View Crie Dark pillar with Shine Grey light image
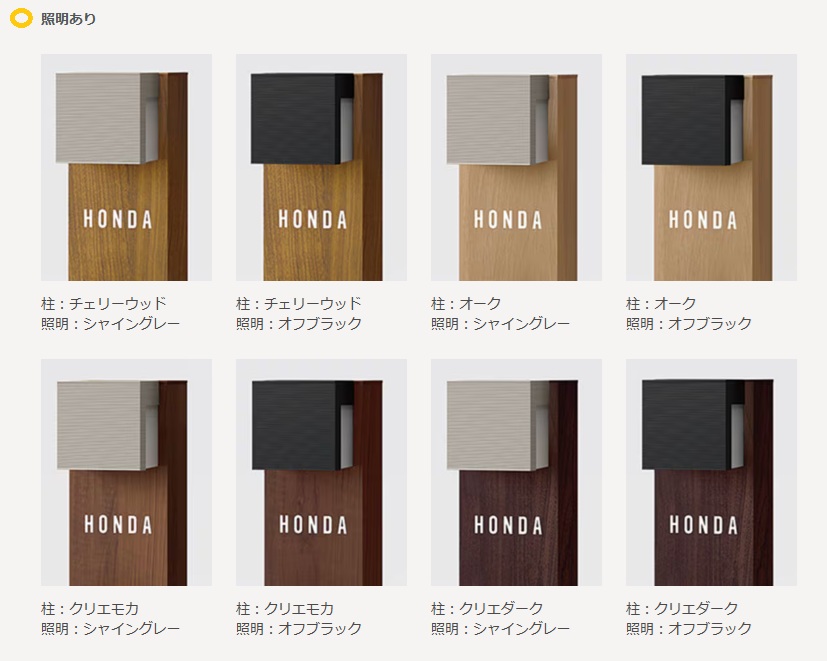This screenshot has width=827, height=661. click(516, 473)
